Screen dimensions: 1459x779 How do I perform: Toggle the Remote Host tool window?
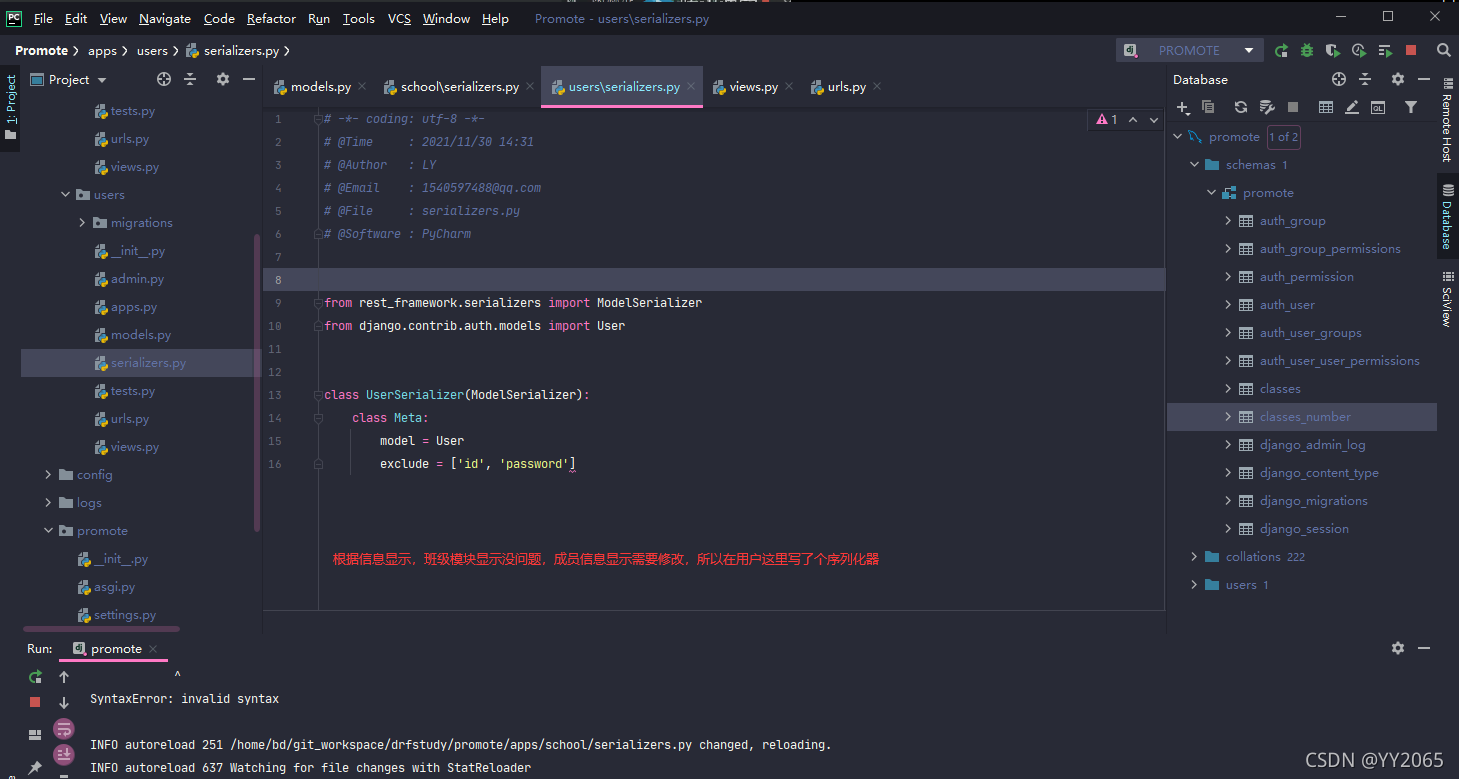pos(1447,118)
